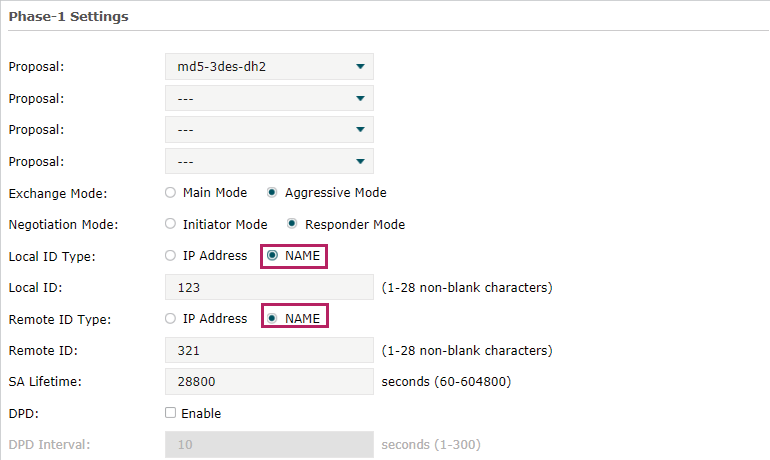Image resolution: width=770 pixels, height=460 pixels.
Task: Select Main Mode for Exchange Mode
Action: [x=171, y=193]
